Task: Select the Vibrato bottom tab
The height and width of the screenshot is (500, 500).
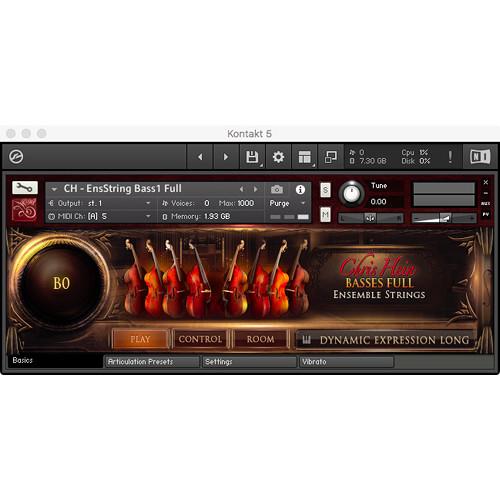Action: click(346, 362)
